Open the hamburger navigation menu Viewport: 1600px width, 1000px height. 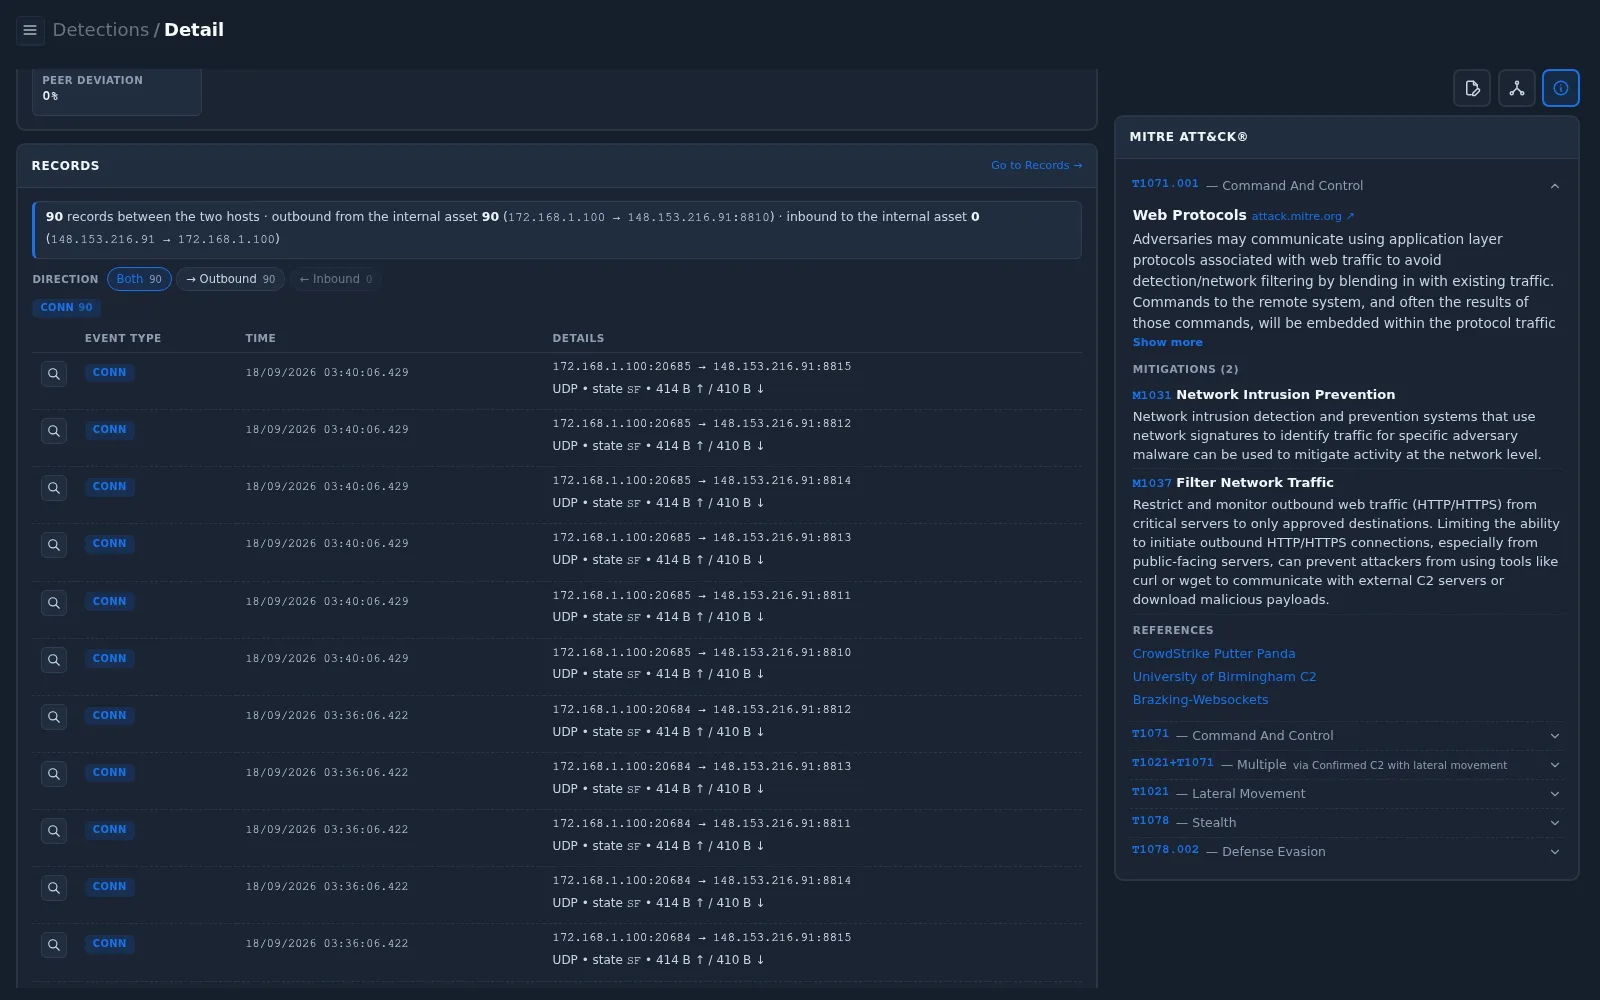coord(30,30)
